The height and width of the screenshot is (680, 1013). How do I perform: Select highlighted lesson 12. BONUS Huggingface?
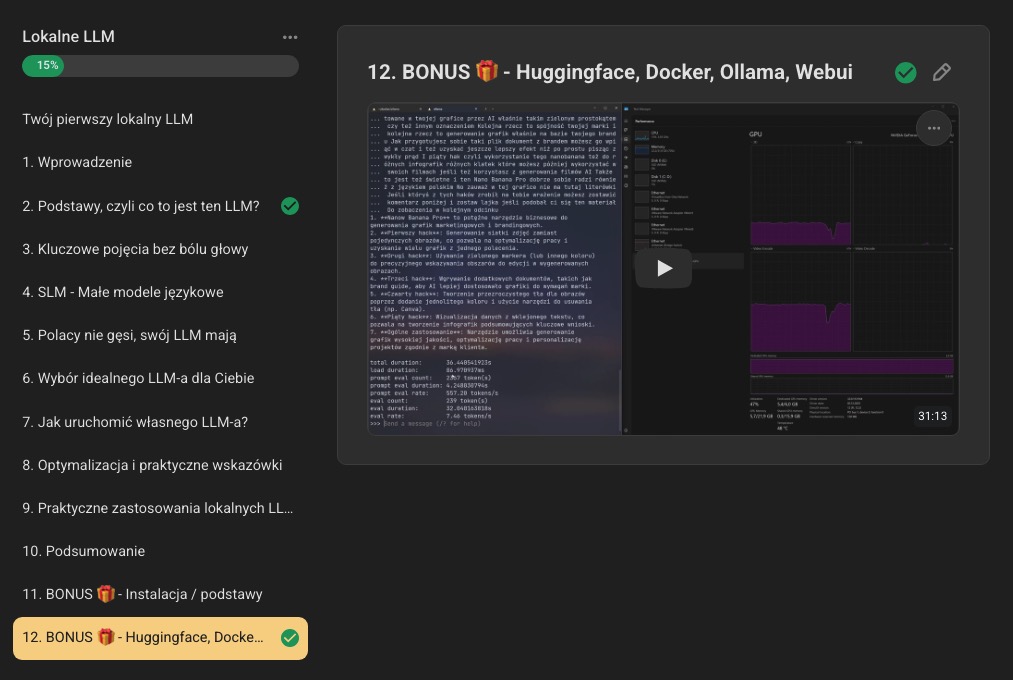click(160, 638)
